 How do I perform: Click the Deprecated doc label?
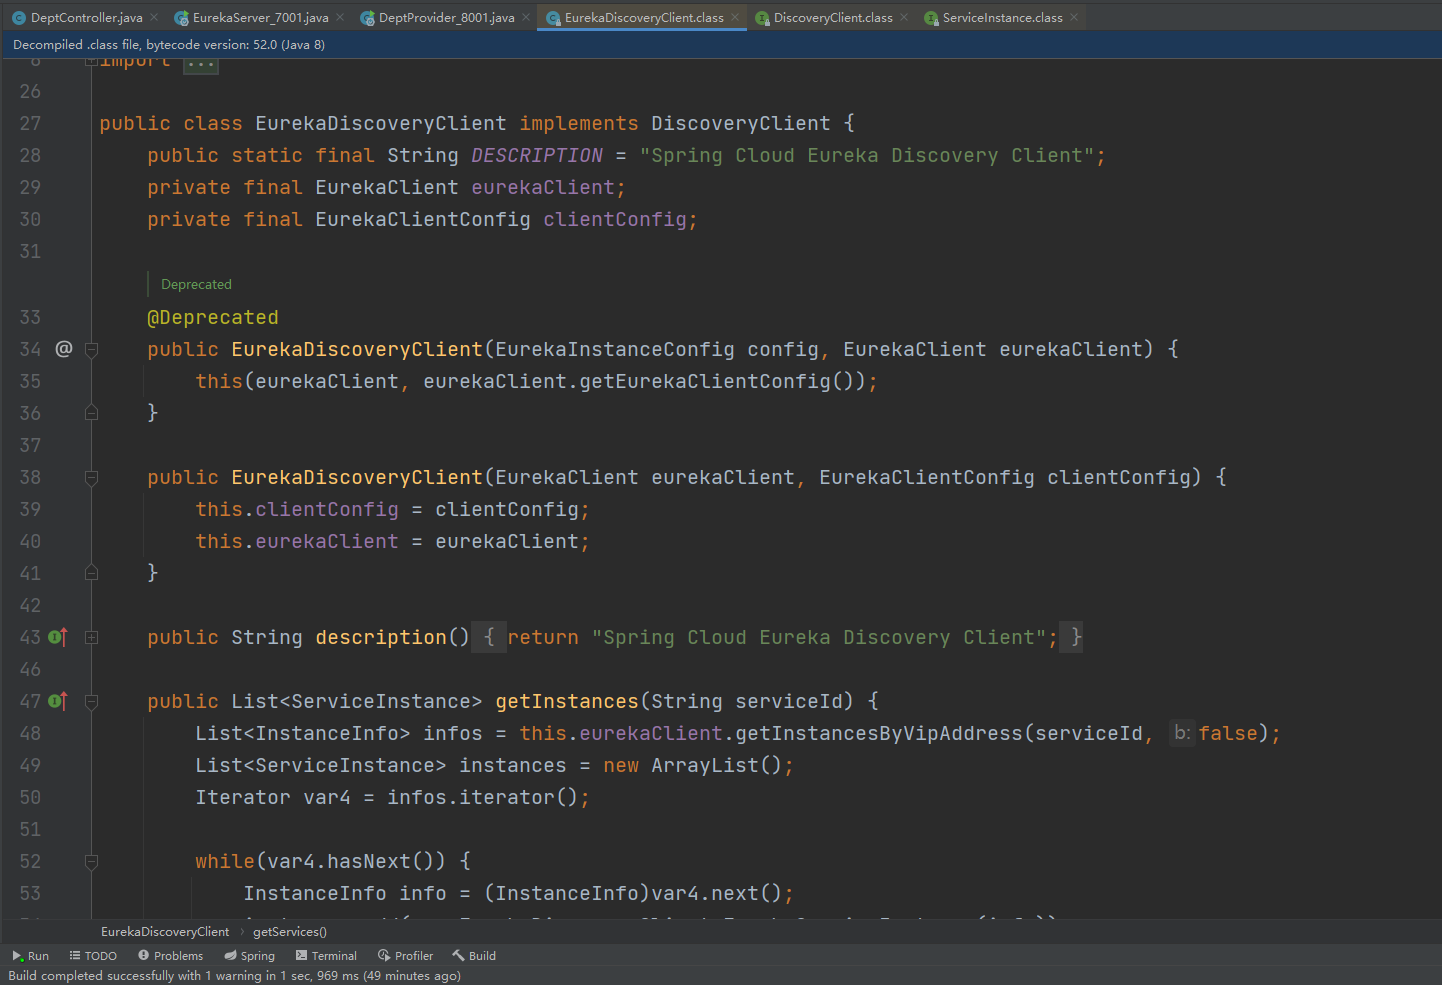[196, 285]
